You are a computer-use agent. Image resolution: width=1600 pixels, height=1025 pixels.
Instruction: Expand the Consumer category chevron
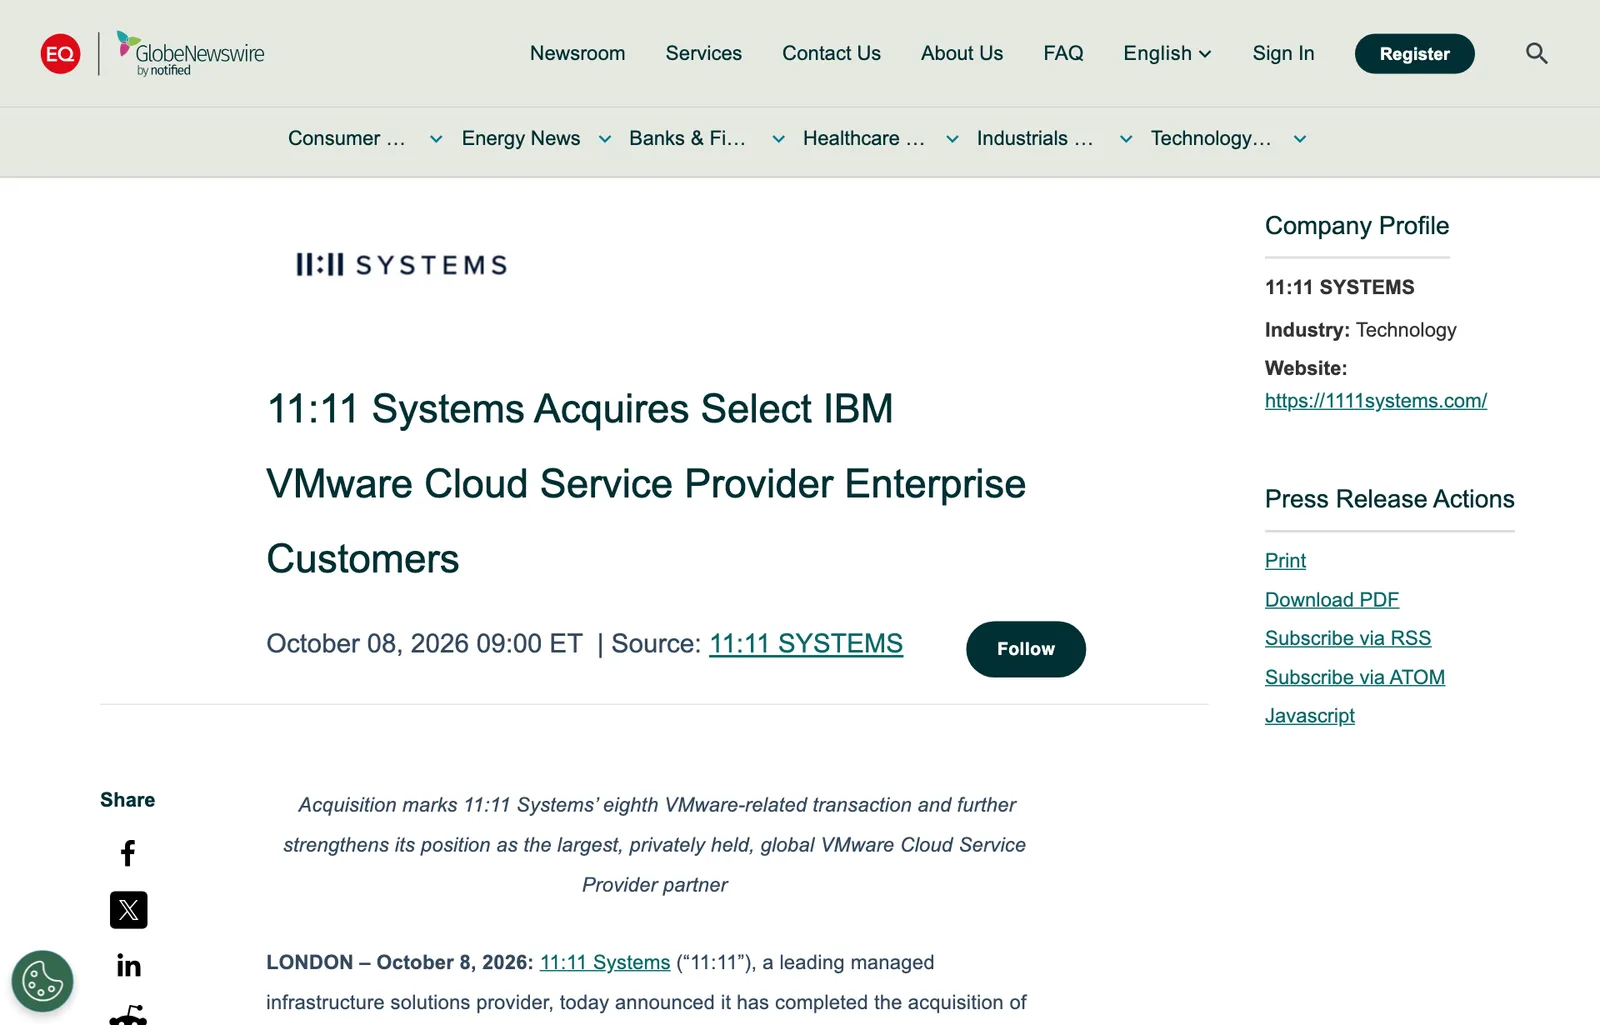(x=436, y=139)
